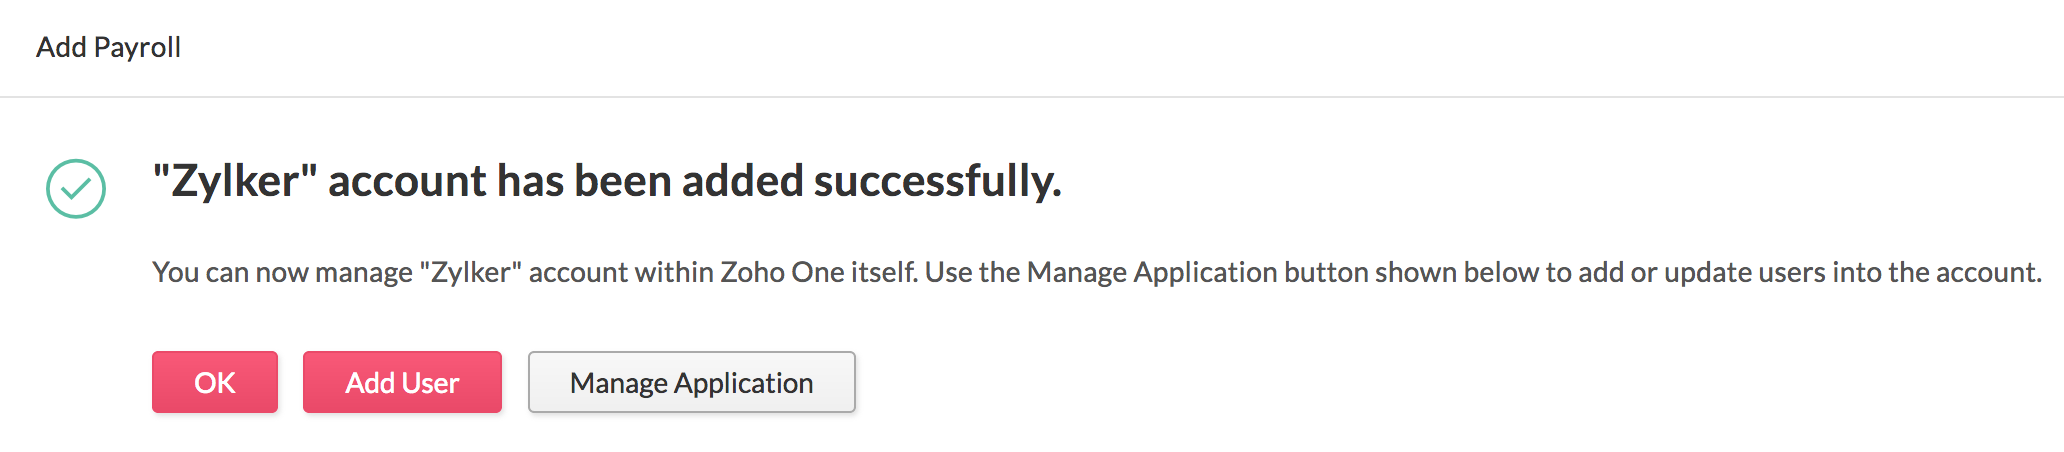
Task: Click the "Zylker" name in the heading
Action: click(x=235, y=181)
